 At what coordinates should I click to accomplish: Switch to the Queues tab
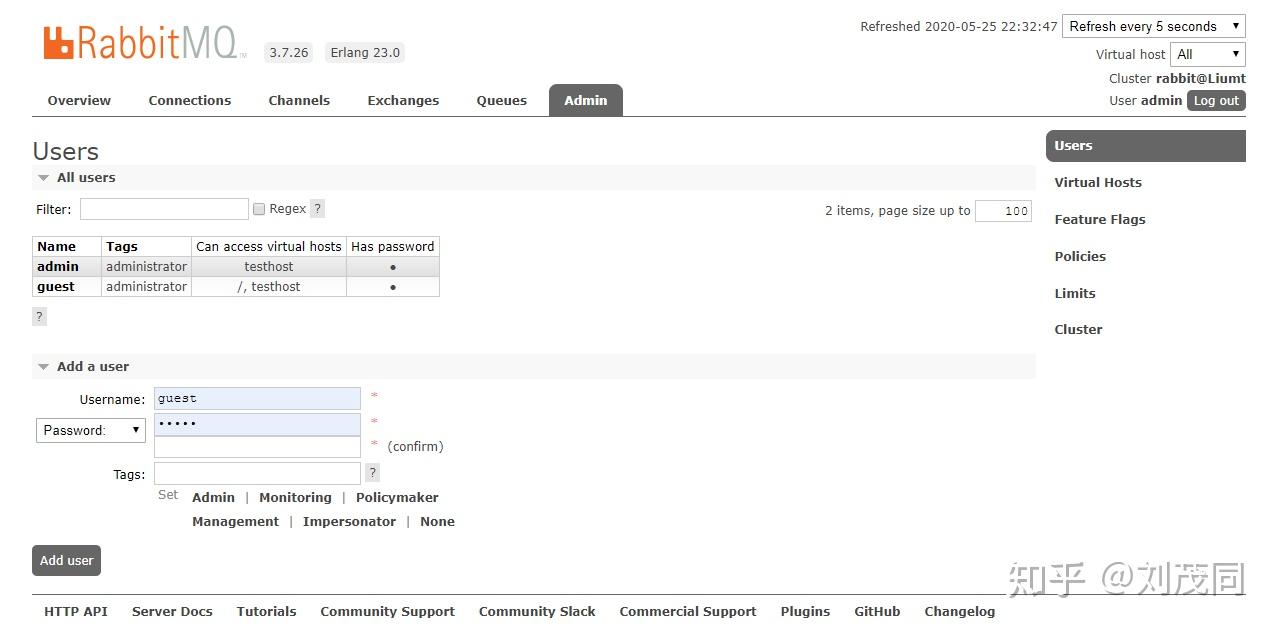click(x=501, y=100)
